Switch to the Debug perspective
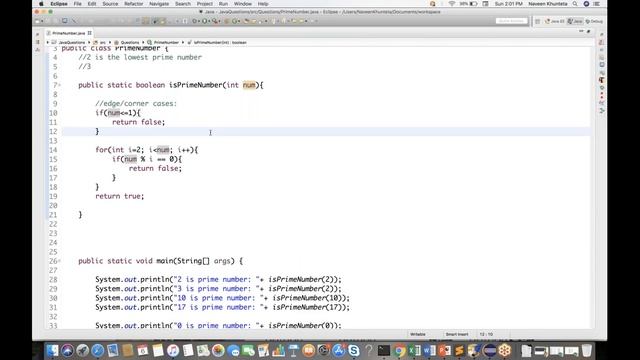 [x=594, y=21]
